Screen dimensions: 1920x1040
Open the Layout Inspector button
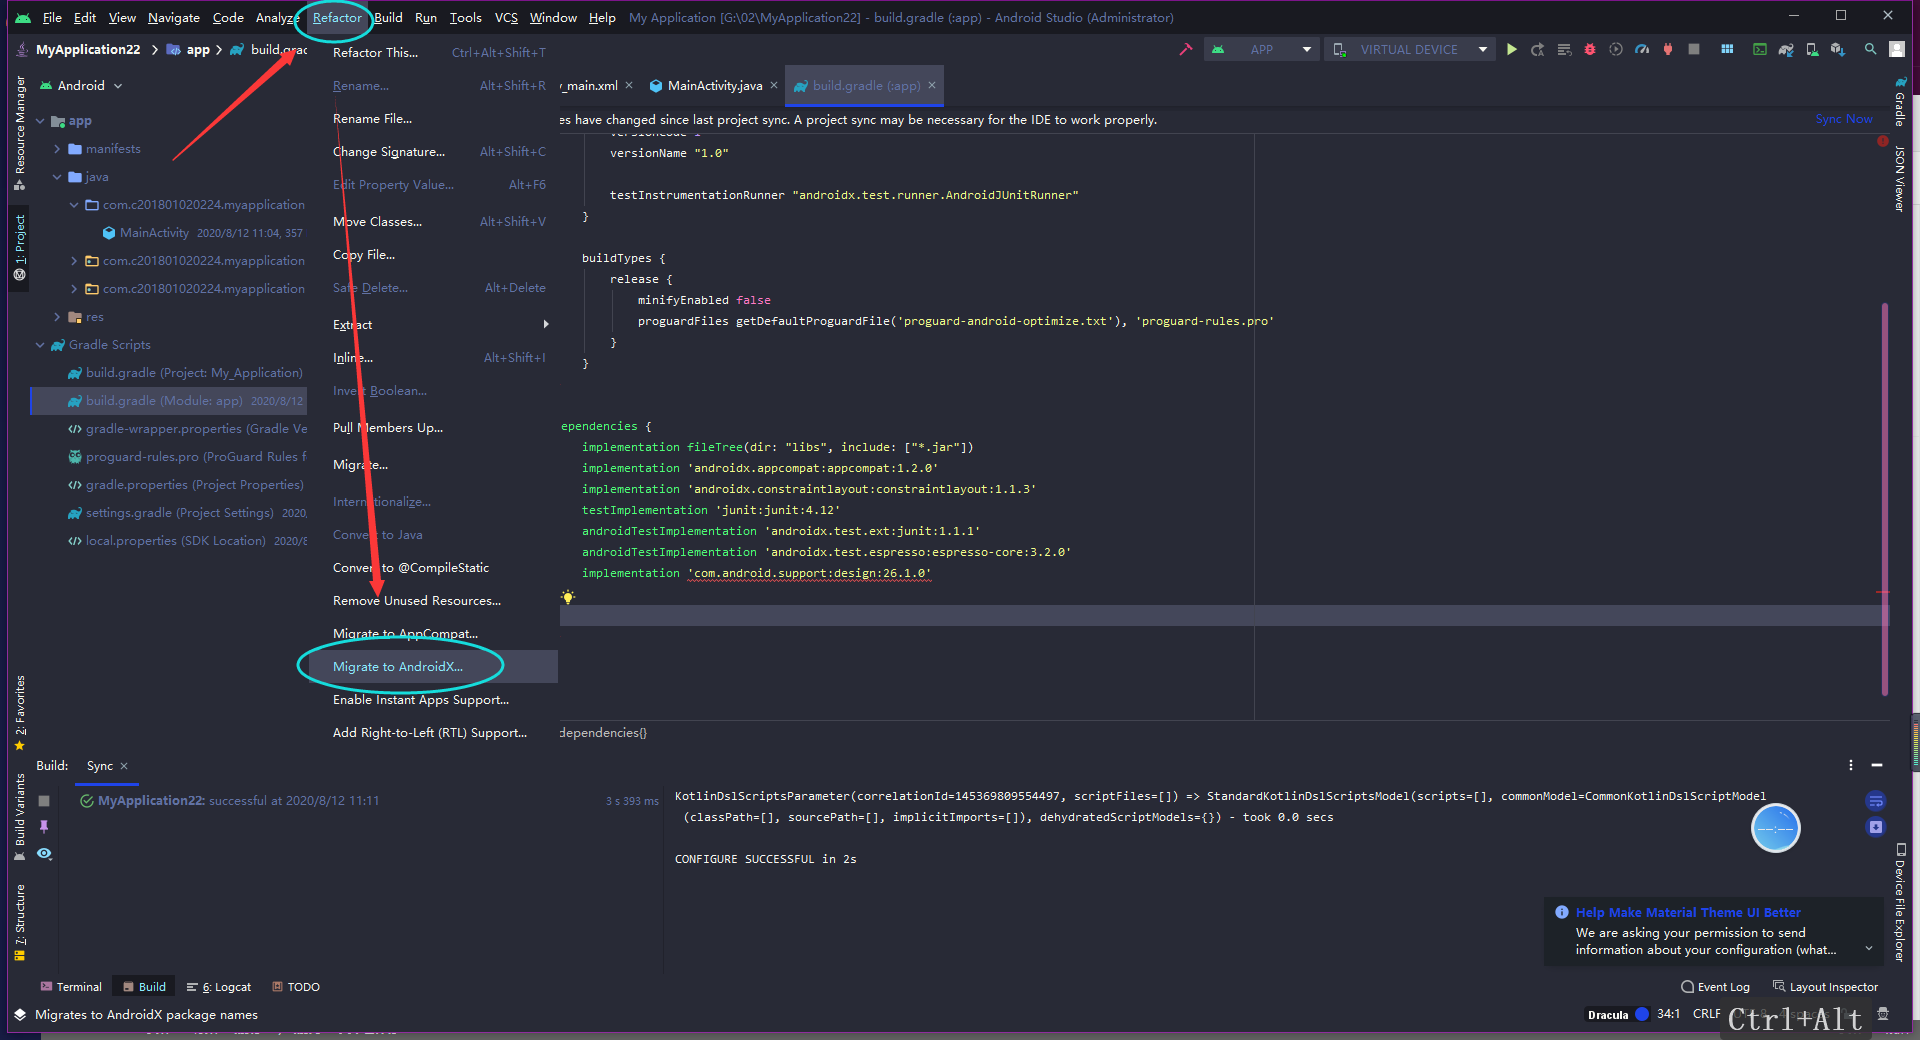click(1826, 987)
